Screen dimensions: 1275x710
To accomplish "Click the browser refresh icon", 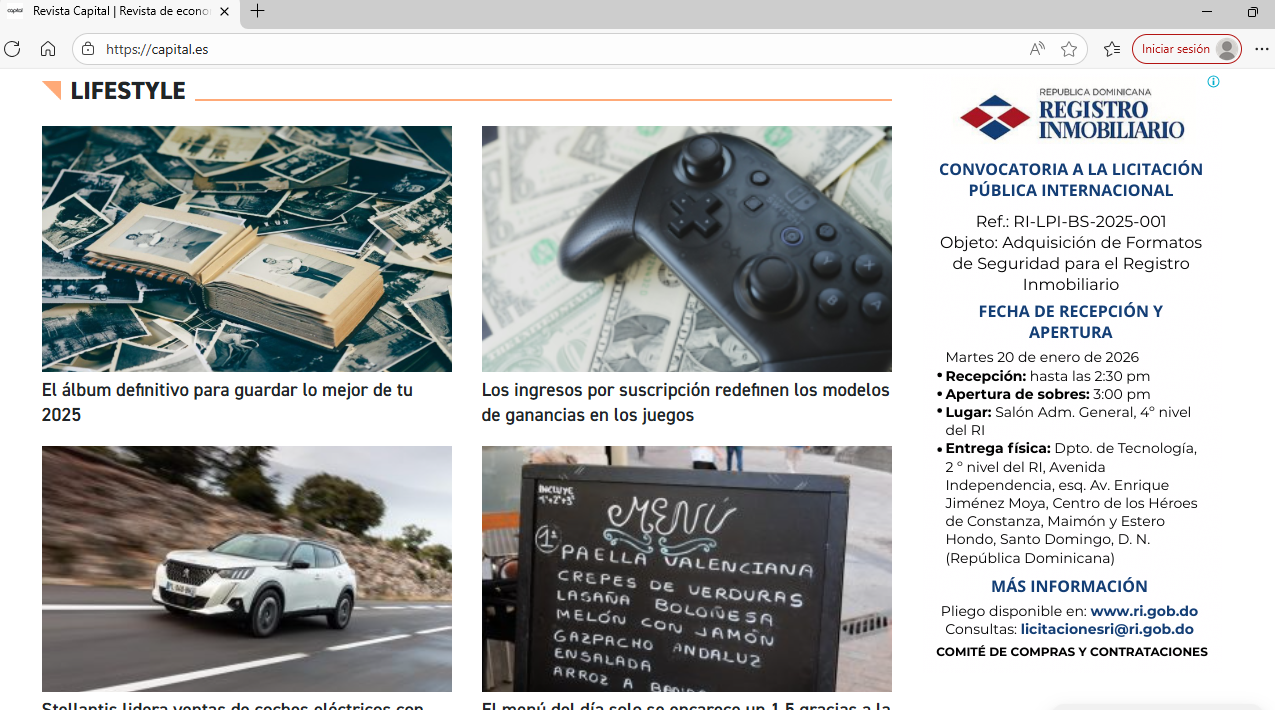I will 12,49.
